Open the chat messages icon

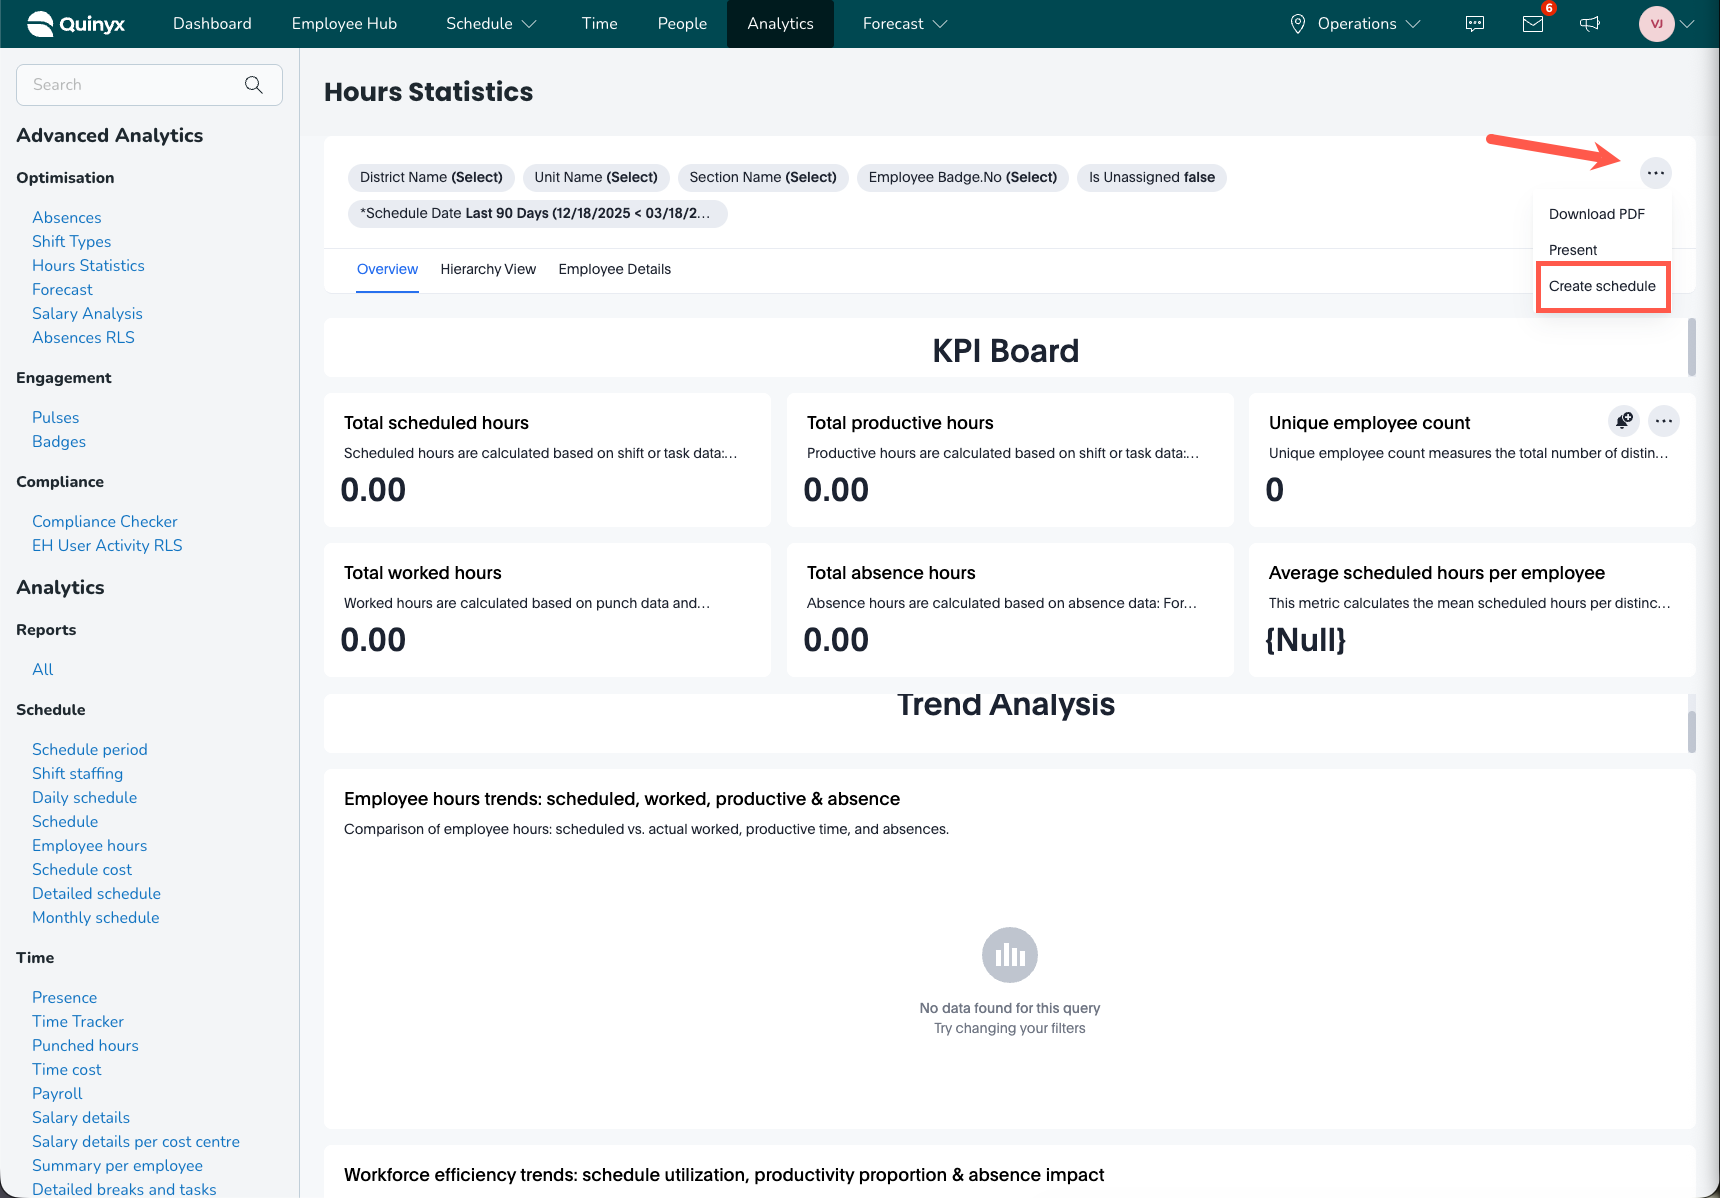click(1474, 24)
